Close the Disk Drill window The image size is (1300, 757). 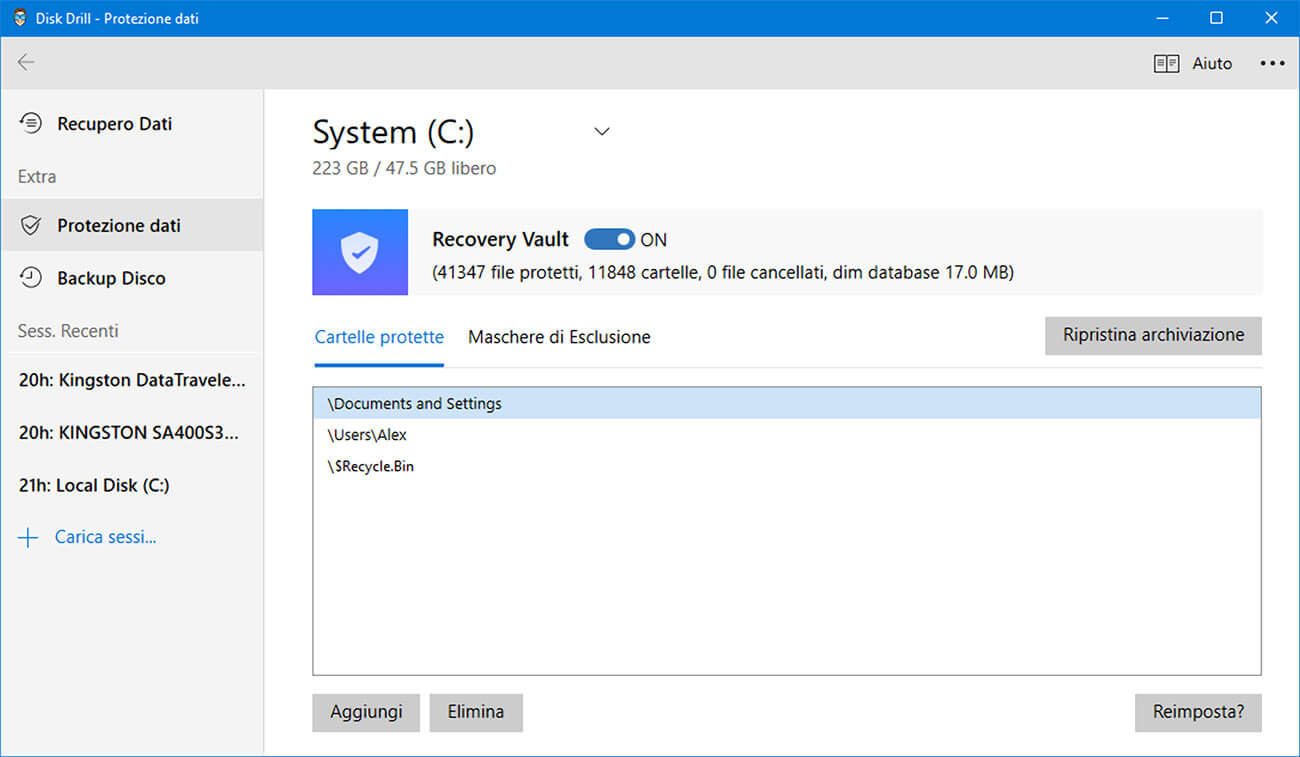pyautogui.click(x=1270, y=18)
